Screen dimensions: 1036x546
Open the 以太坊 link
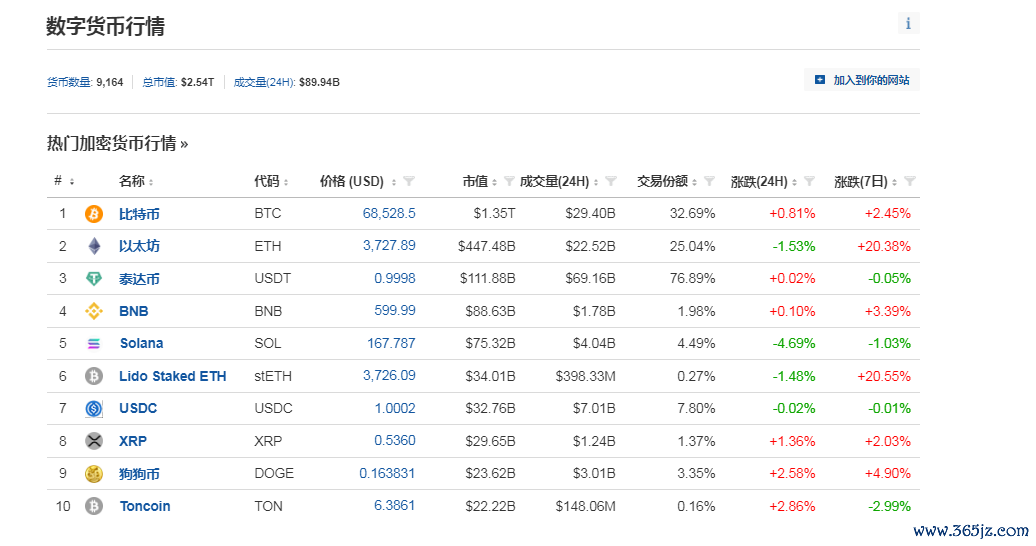pos(139,246)
